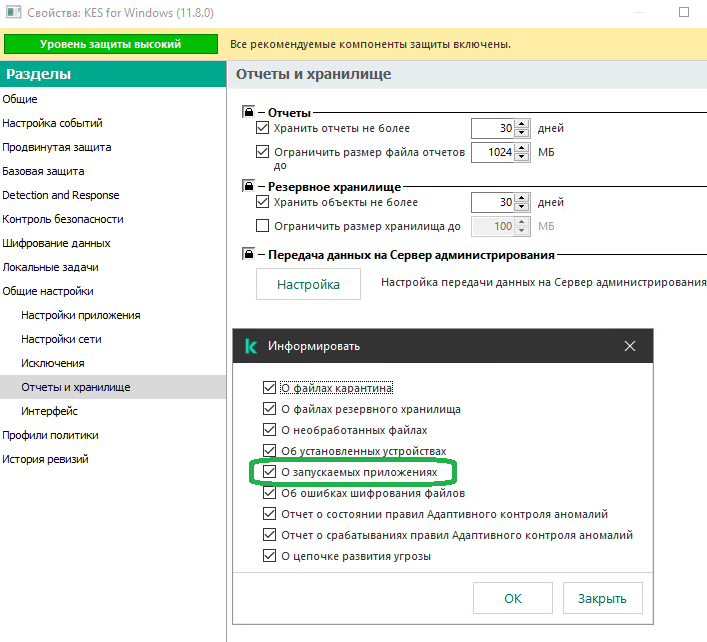Click the lock icon next to Отчеты

[248, 111]
